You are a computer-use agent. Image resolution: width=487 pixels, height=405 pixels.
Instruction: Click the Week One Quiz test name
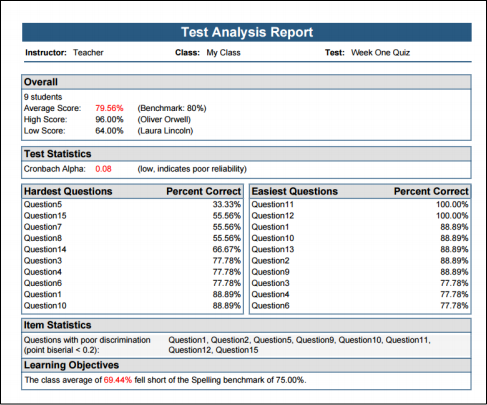380,53
